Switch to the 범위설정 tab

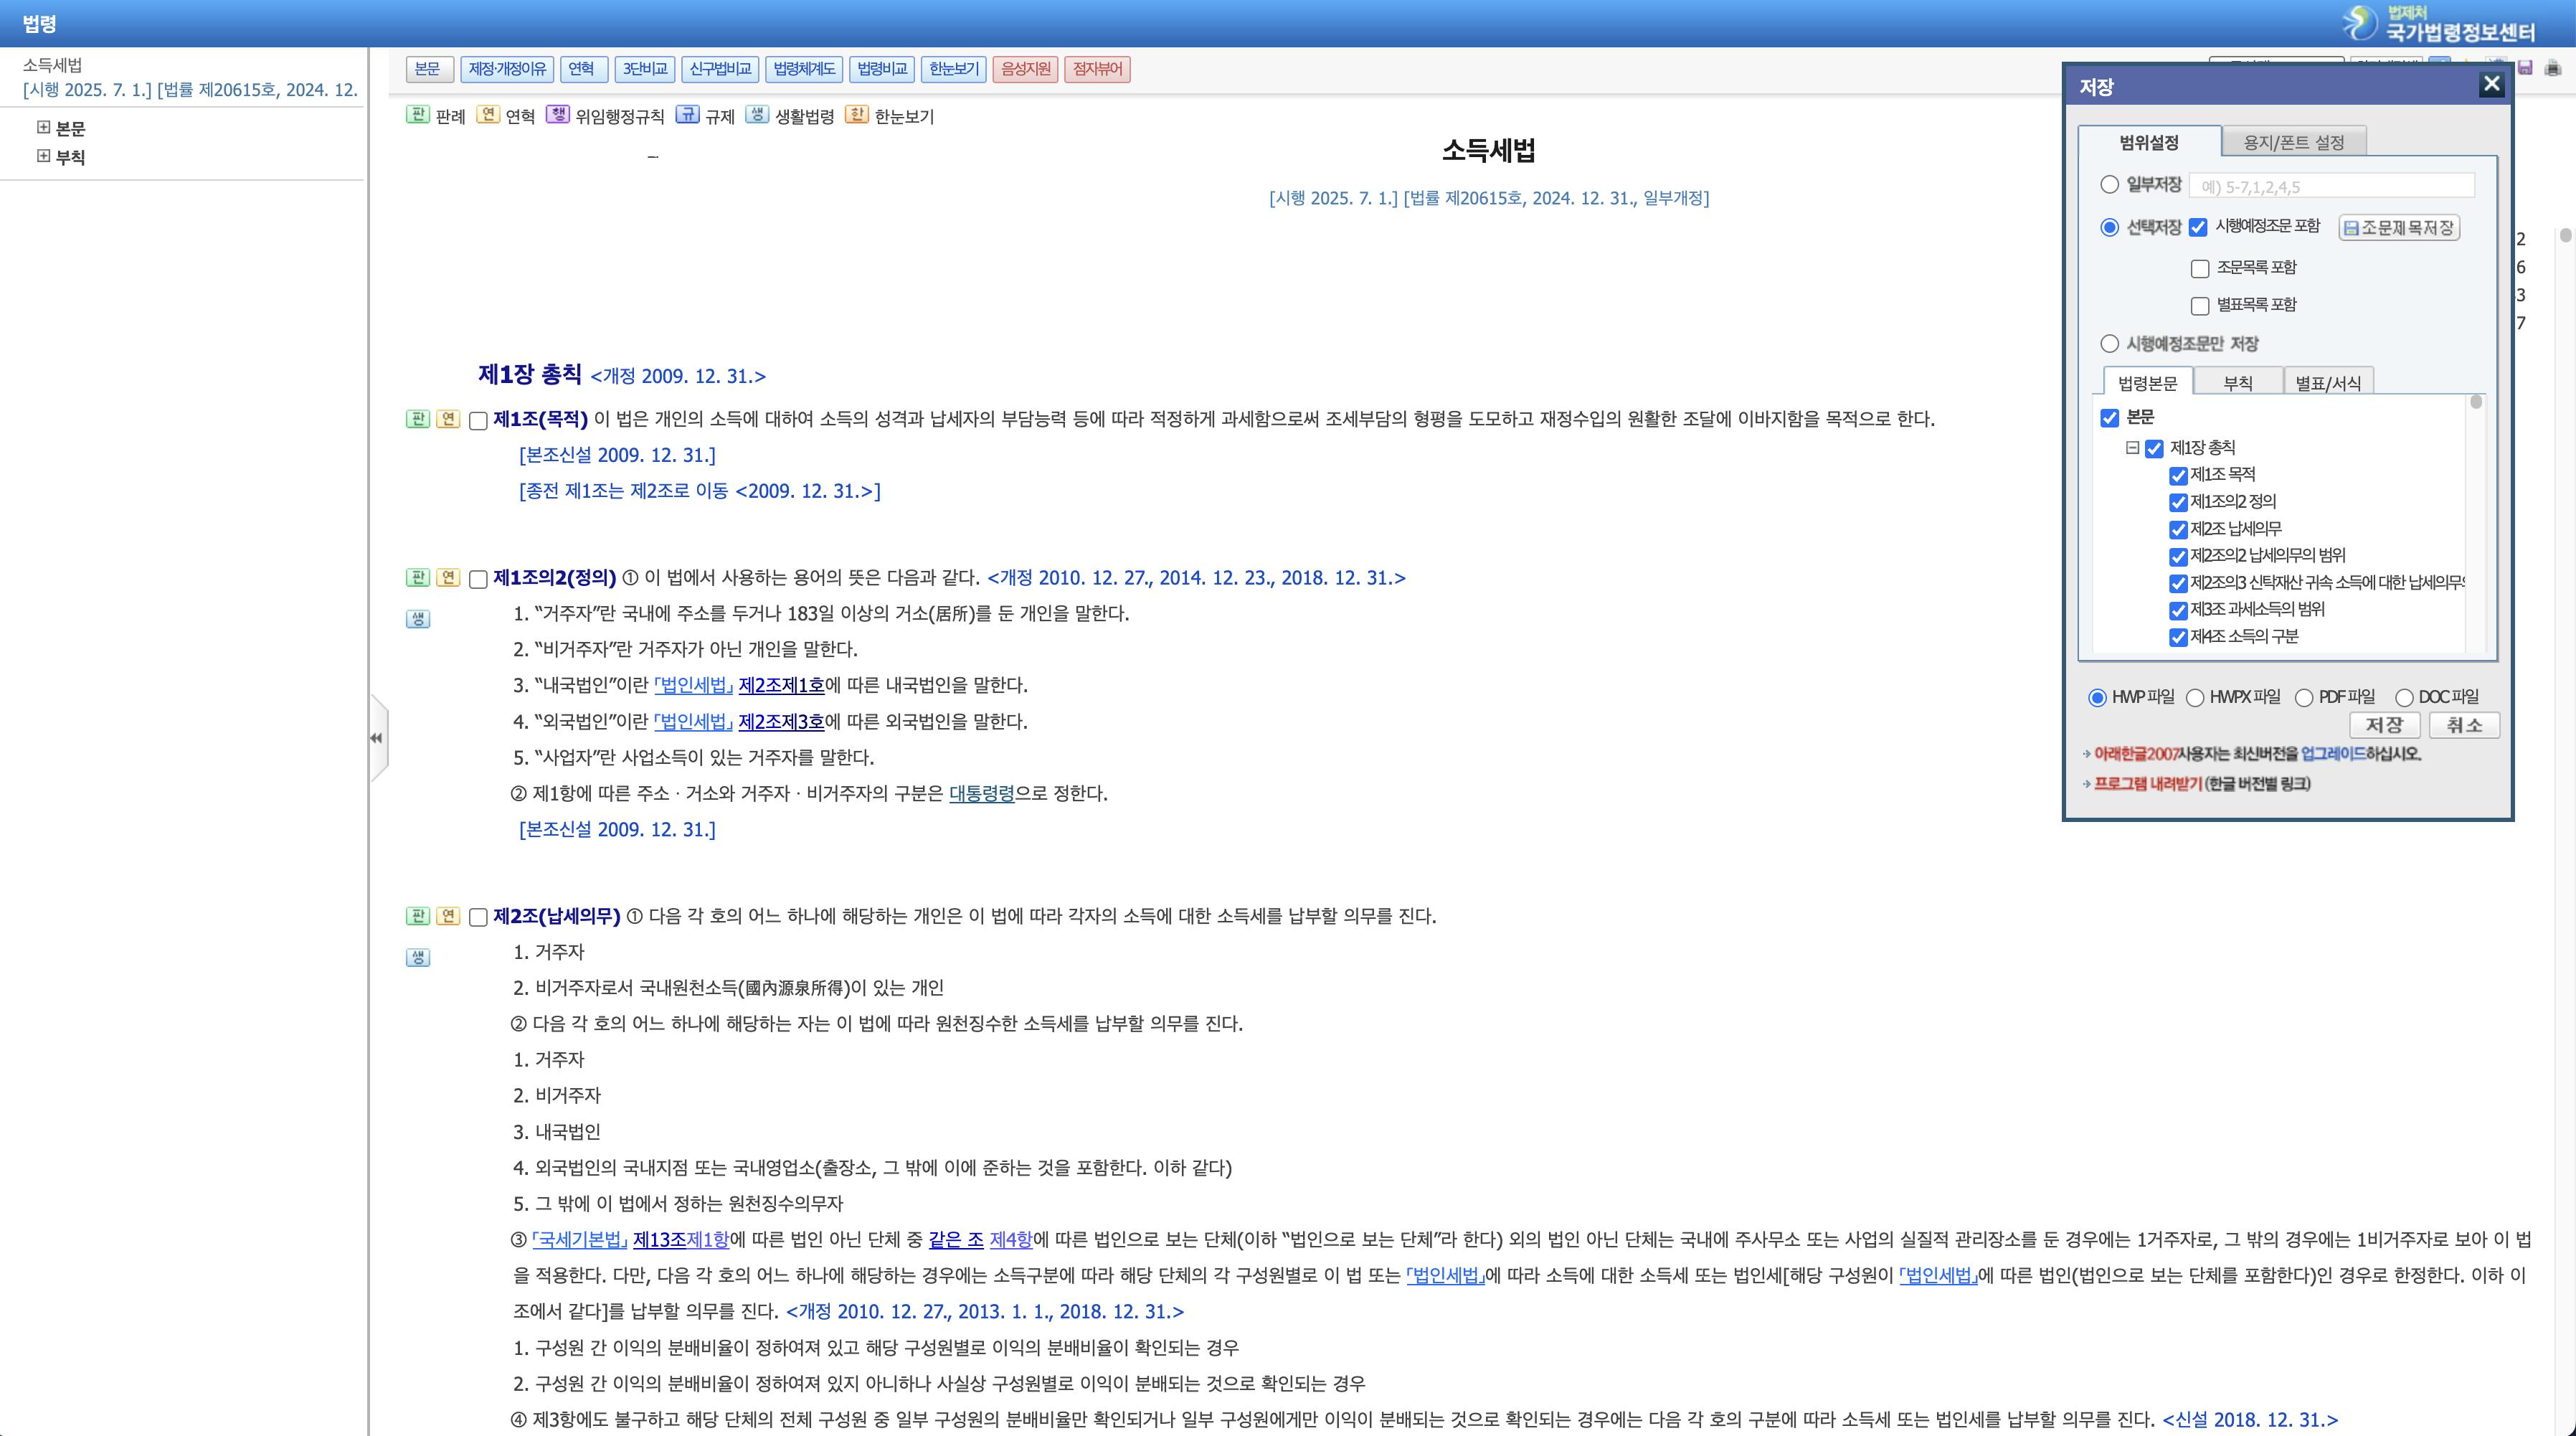pyautogui.click(x=2149, y=142)
